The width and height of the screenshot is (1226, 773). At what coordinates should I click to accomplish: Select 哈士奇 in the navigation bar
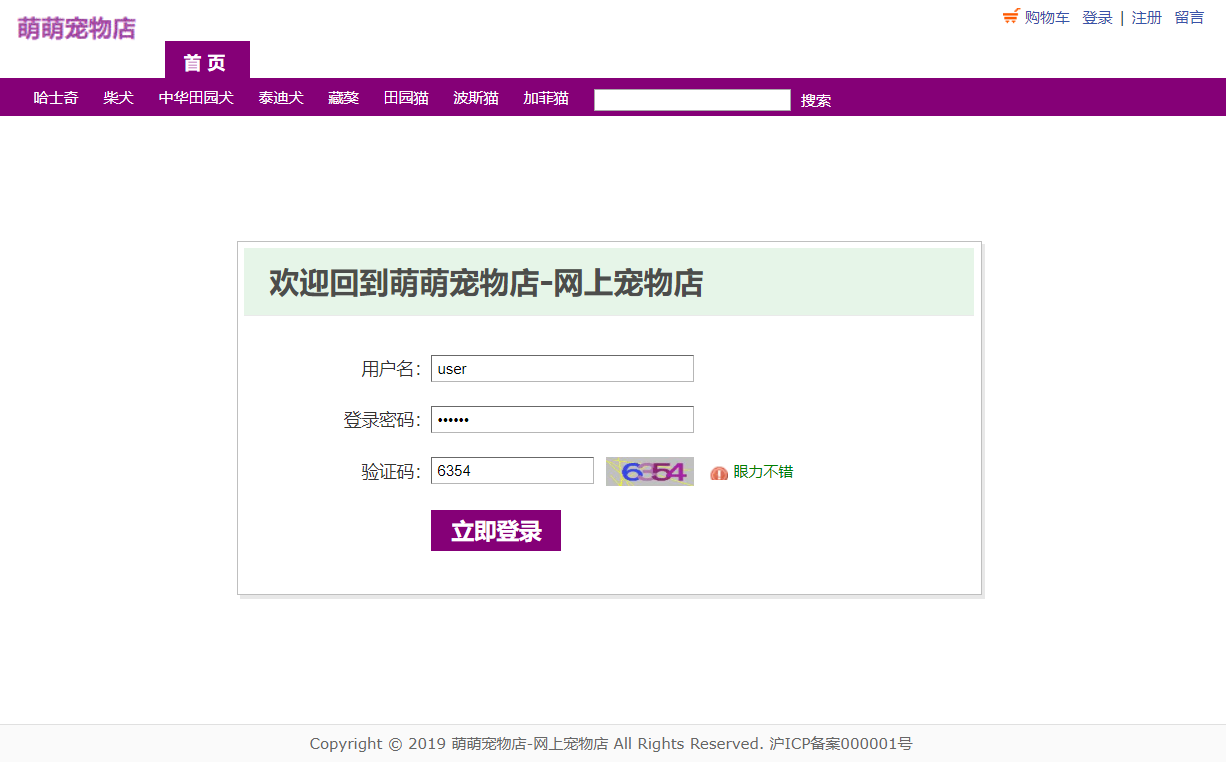(x=56, y=97)
